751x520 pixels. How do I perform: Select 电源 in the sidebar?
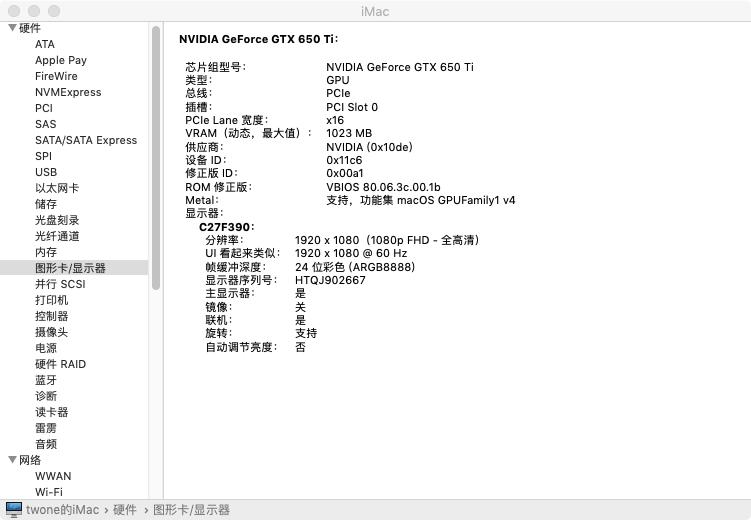(46, 348)
